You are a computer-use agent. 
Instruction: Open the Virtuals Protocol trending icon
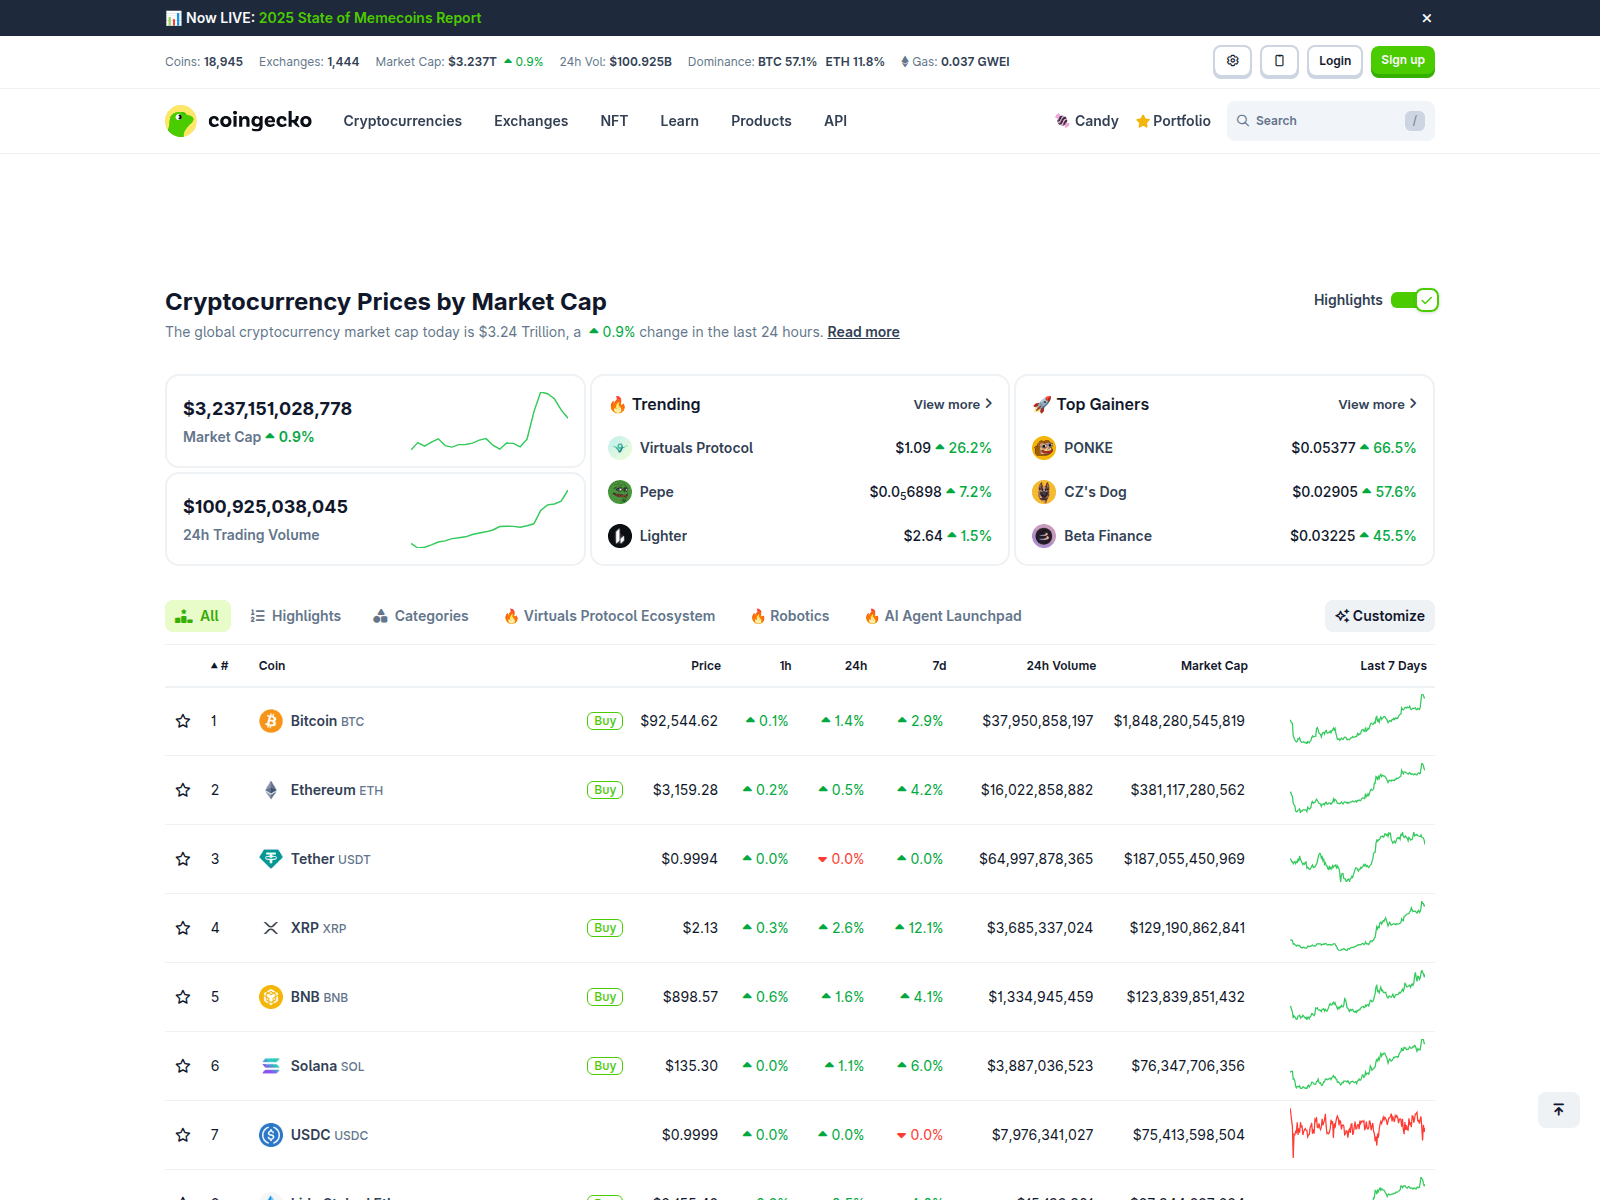click(x=620, y=448)
